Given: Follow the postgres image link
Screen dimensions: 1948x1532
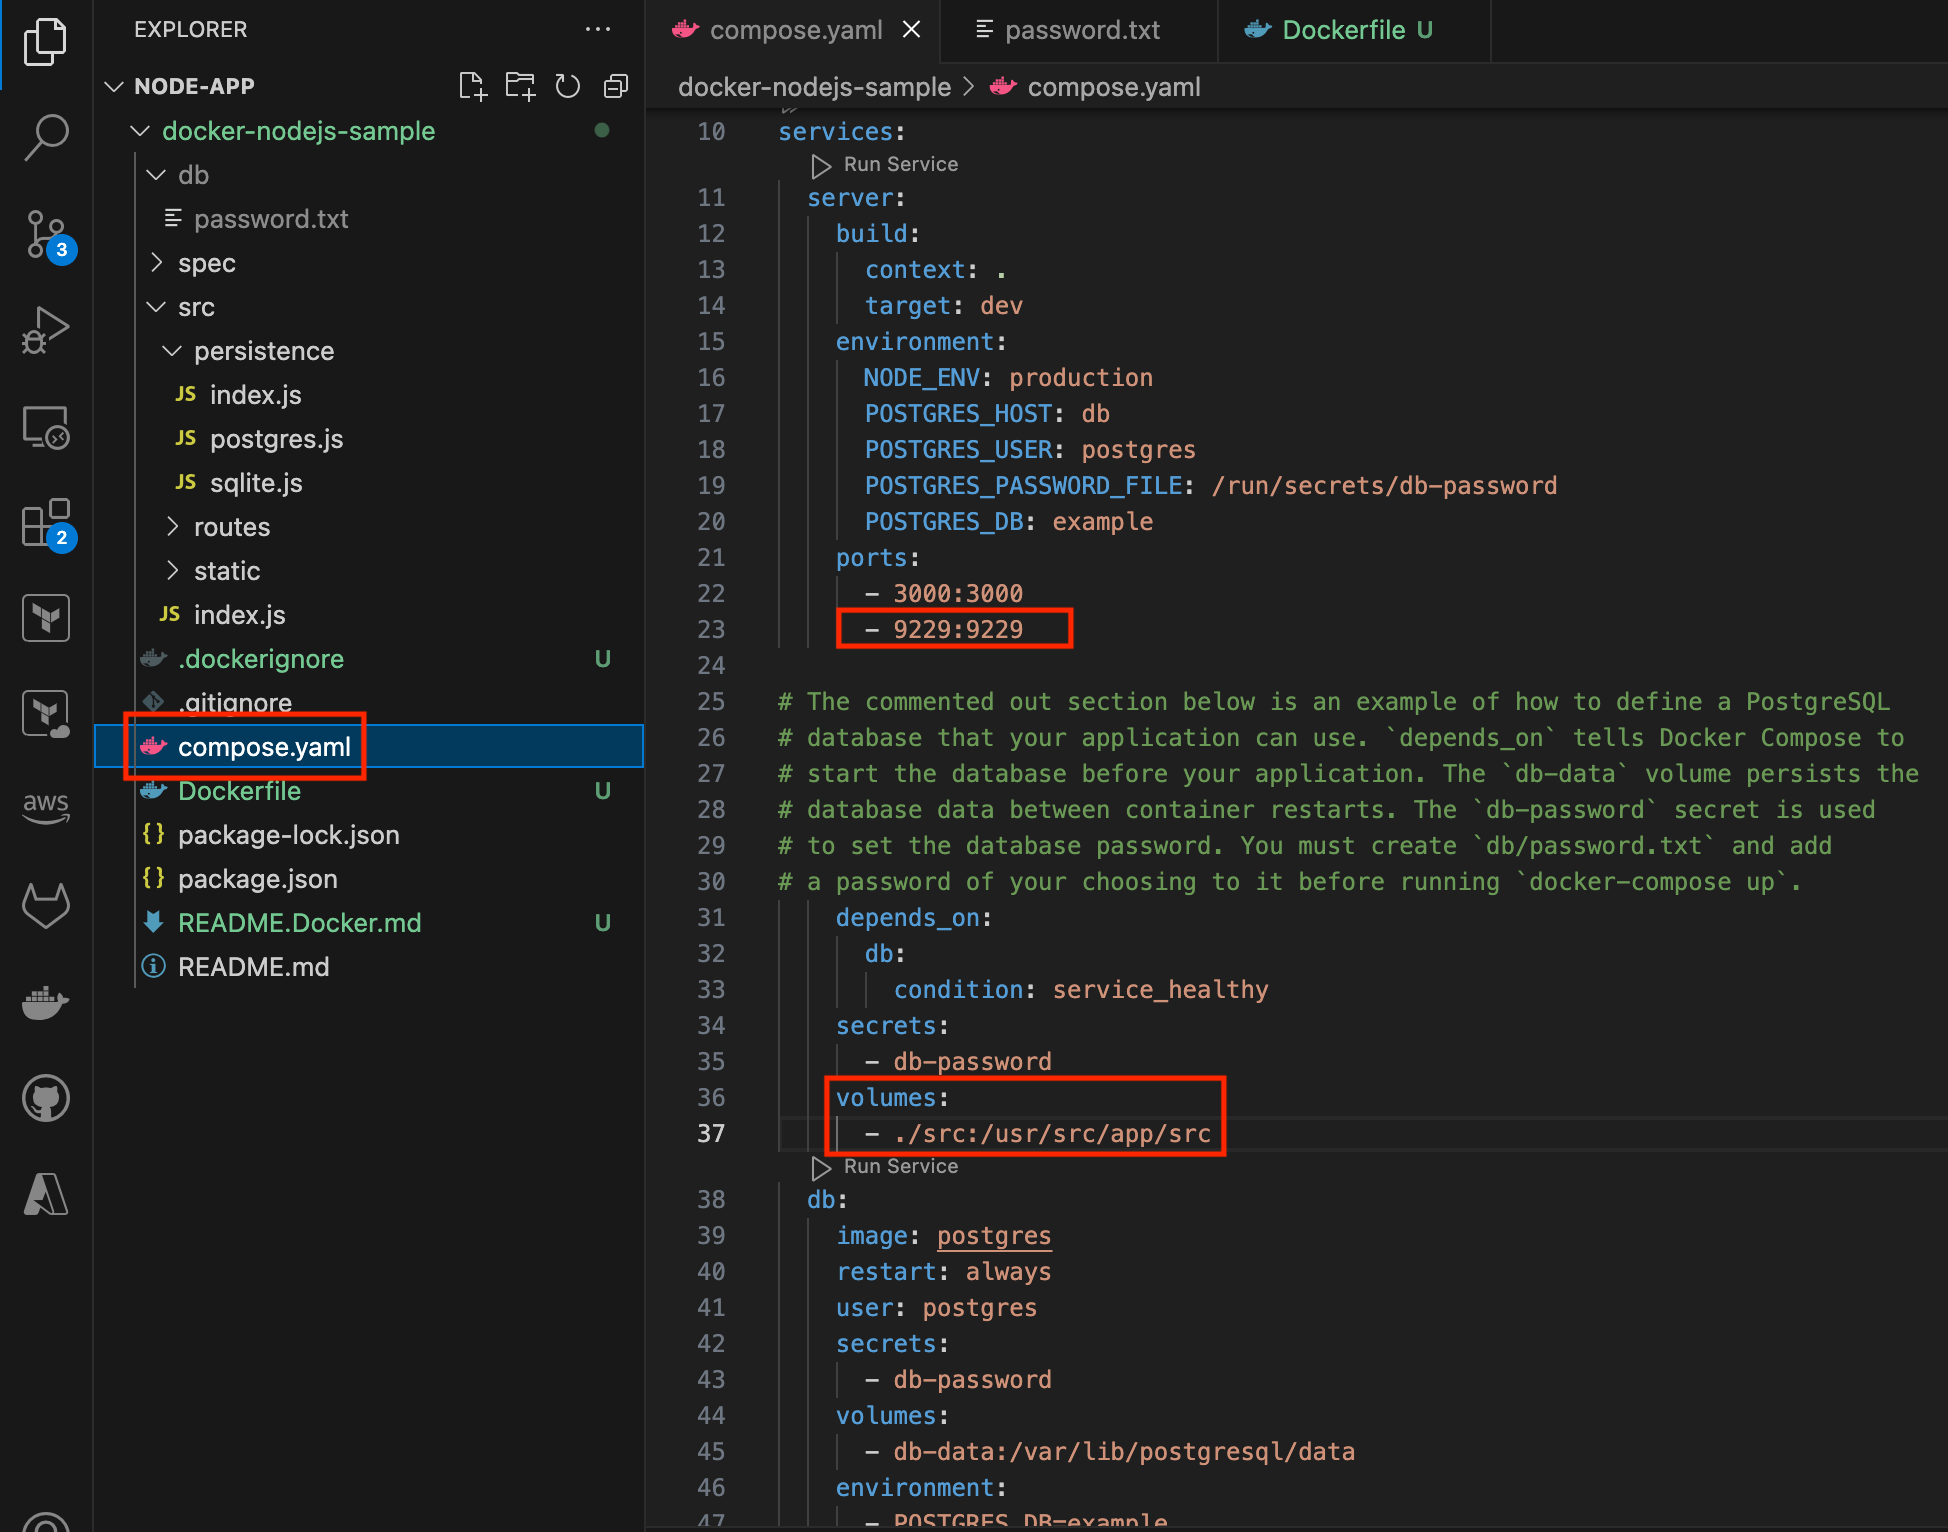Looking at the screenshot, I should 994,1236.
